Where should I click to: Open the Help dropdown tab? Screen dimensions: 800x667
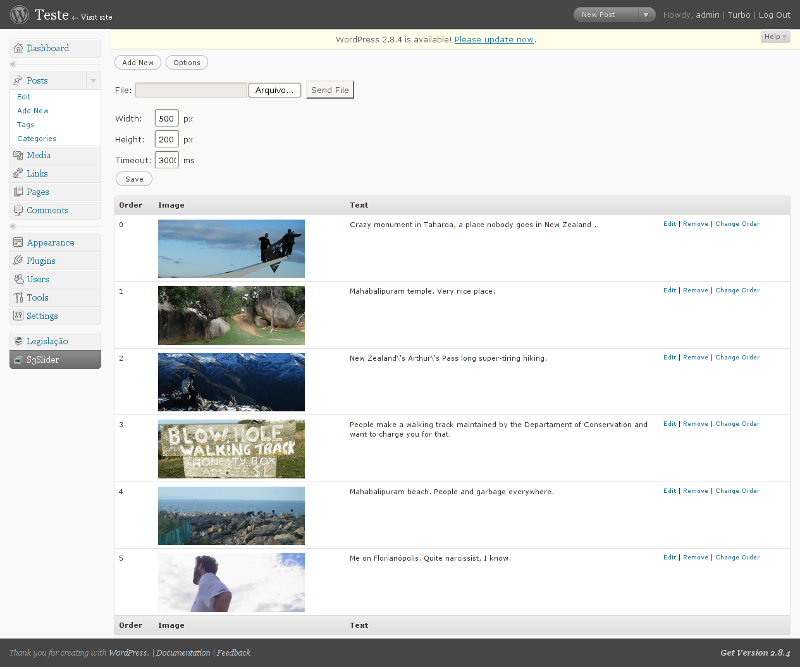(775, 37)
